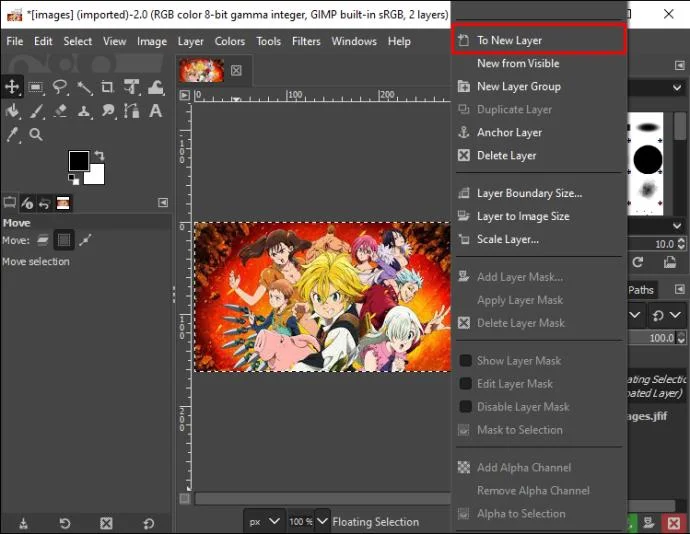Expand brush filter dropdown above brush grid
Viewport: 690px width, 534px height.
pos(677,88)
